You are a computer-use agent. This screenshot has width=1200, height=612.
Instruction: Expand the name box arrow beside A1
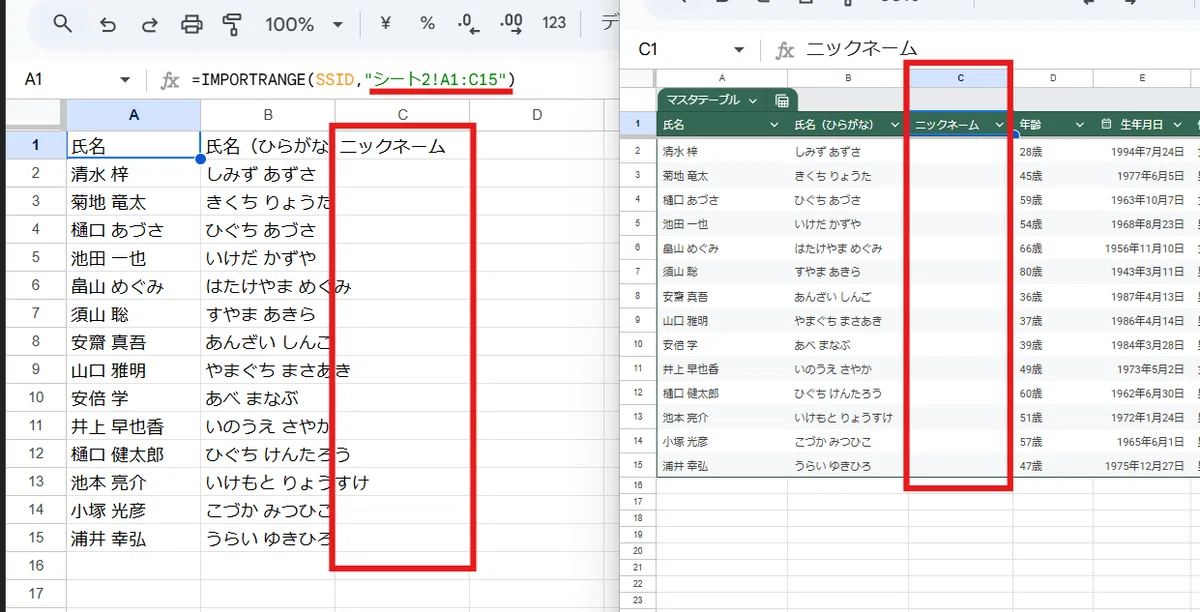(125, 80)
